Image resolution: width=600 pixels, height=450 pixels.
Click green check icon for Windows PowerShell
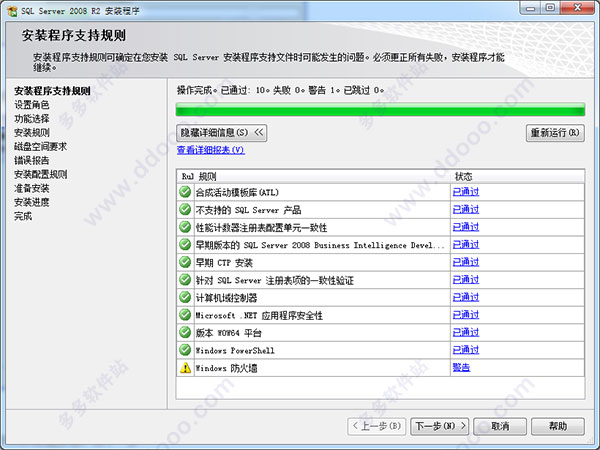point(185,350)
